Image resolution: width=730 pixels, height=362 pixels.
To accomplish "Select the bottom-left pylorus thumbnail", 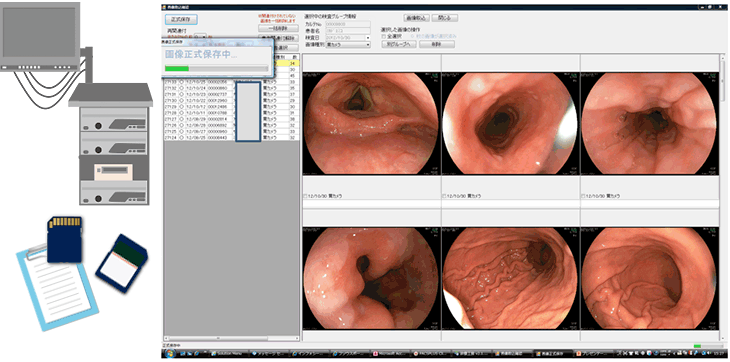I will click(x=371, y=278).
